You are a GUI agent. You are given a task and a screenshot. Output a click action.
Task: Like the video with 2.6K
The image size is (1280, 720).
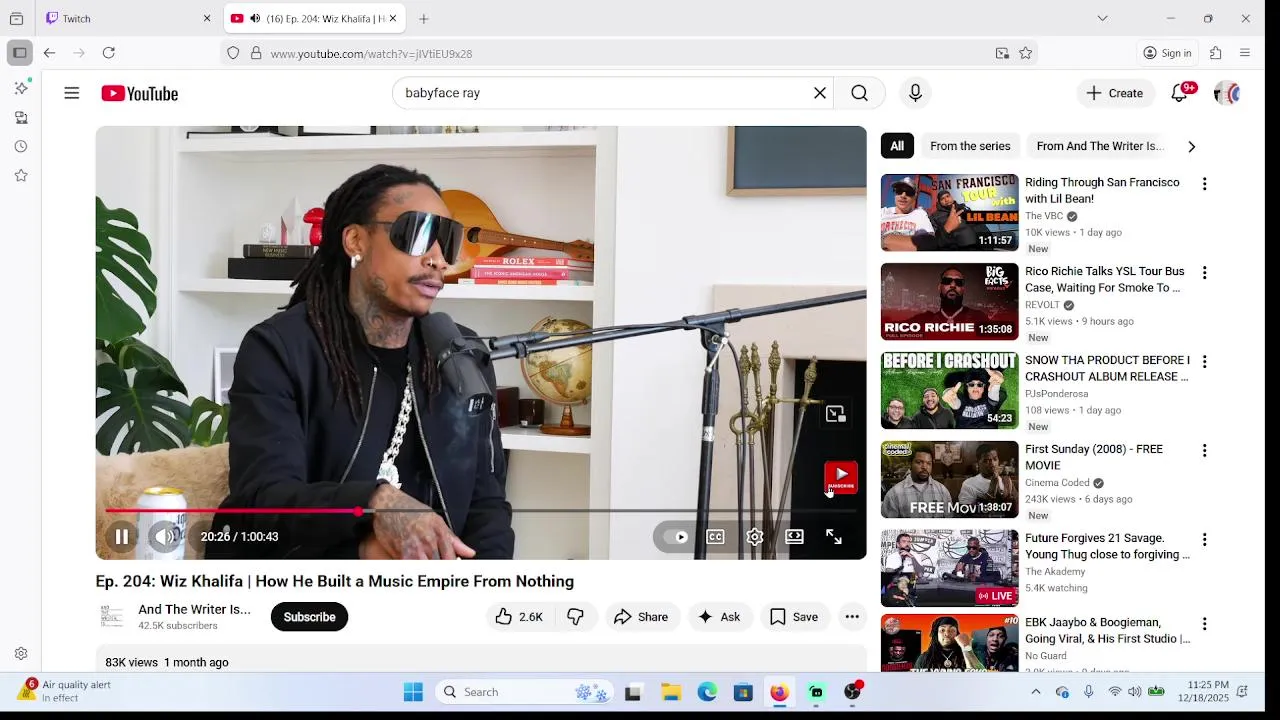pyautogui.click(x=520, y=617)
